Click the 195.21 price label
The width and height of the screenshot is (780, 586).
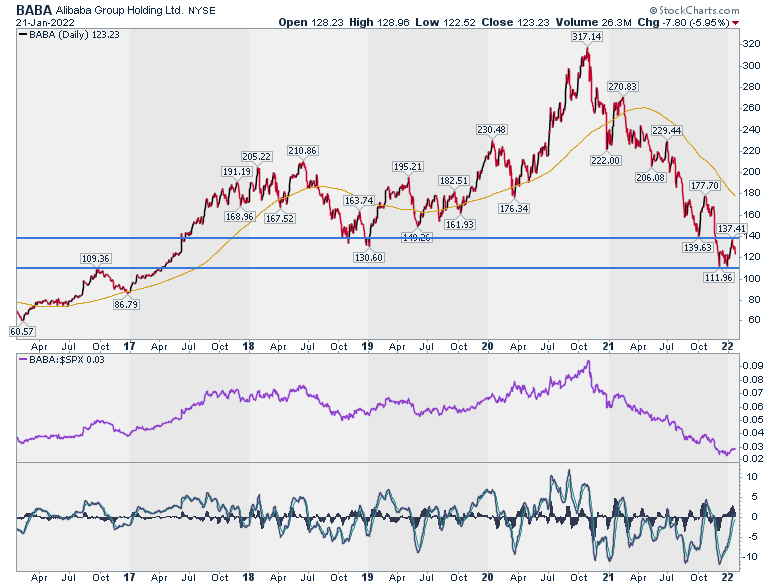(408, 166)
